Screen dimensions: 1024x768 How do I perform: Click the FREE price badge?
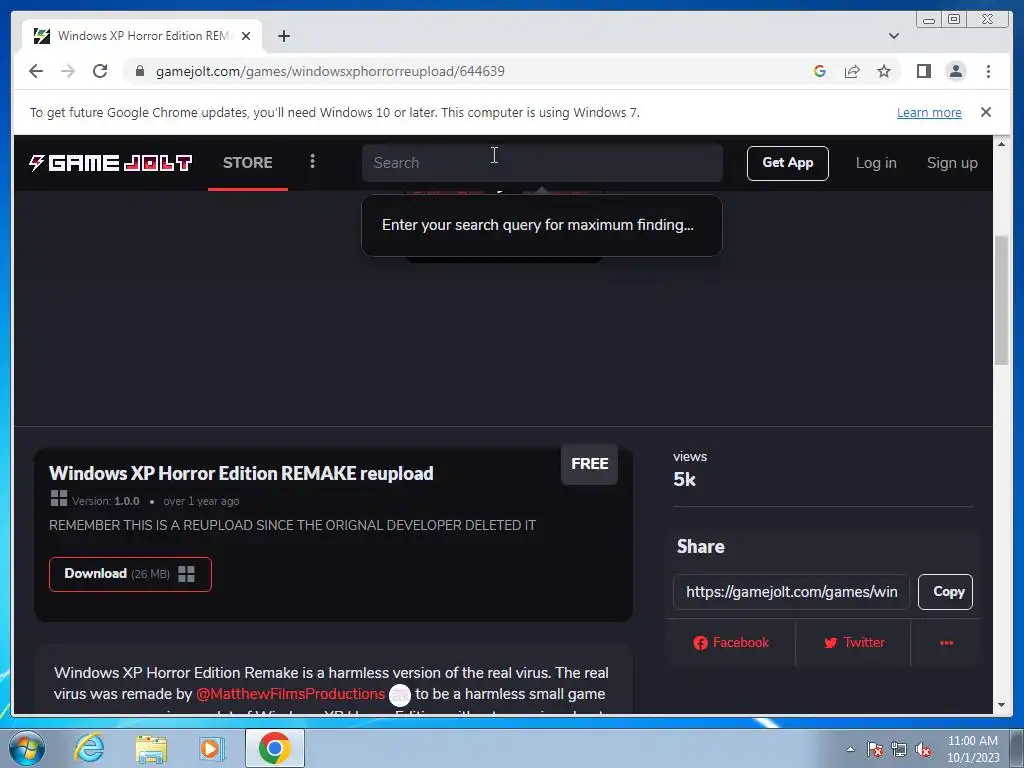[589, 464]
